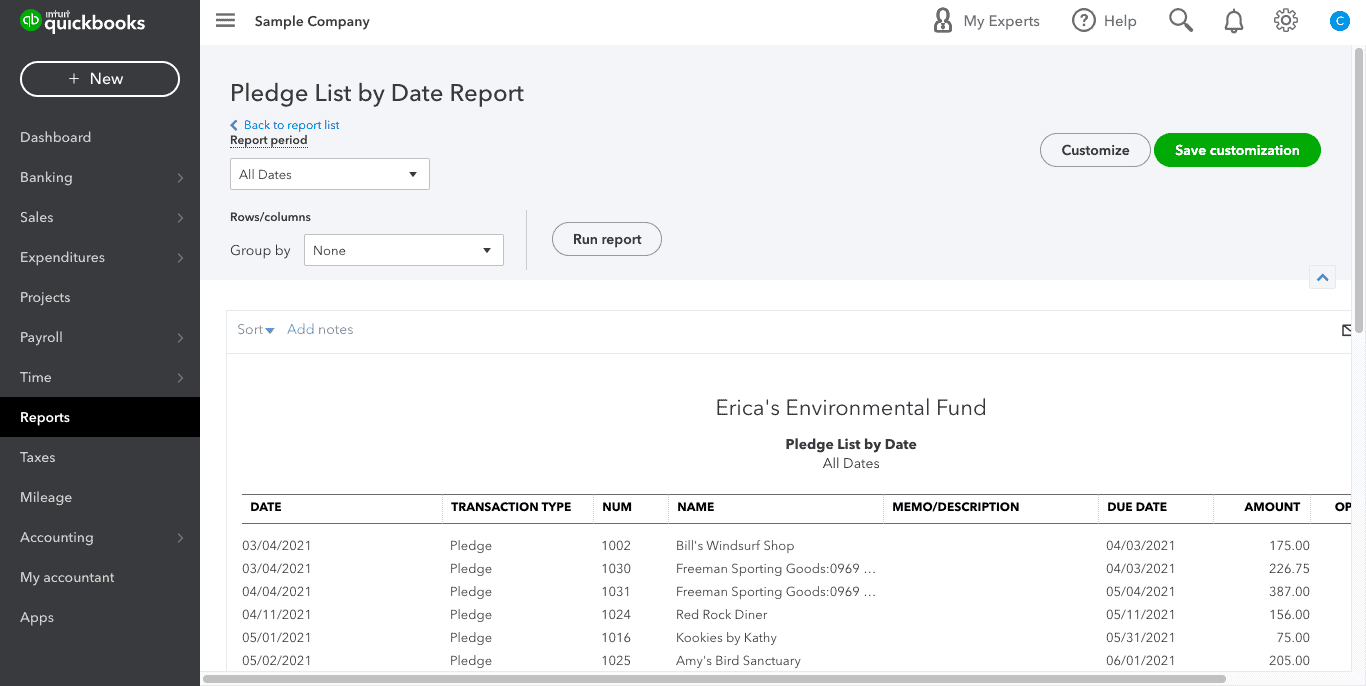Go to Dashboard
The height and width of the screenshot is (686, 1366).
point(56,137)
